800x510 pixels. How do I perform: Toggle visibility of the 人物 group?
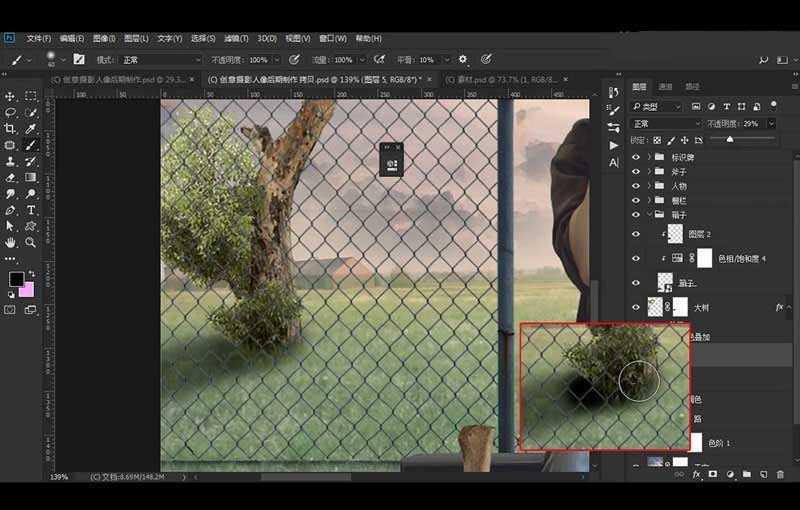pyautogui.click(x=636, y=186)
